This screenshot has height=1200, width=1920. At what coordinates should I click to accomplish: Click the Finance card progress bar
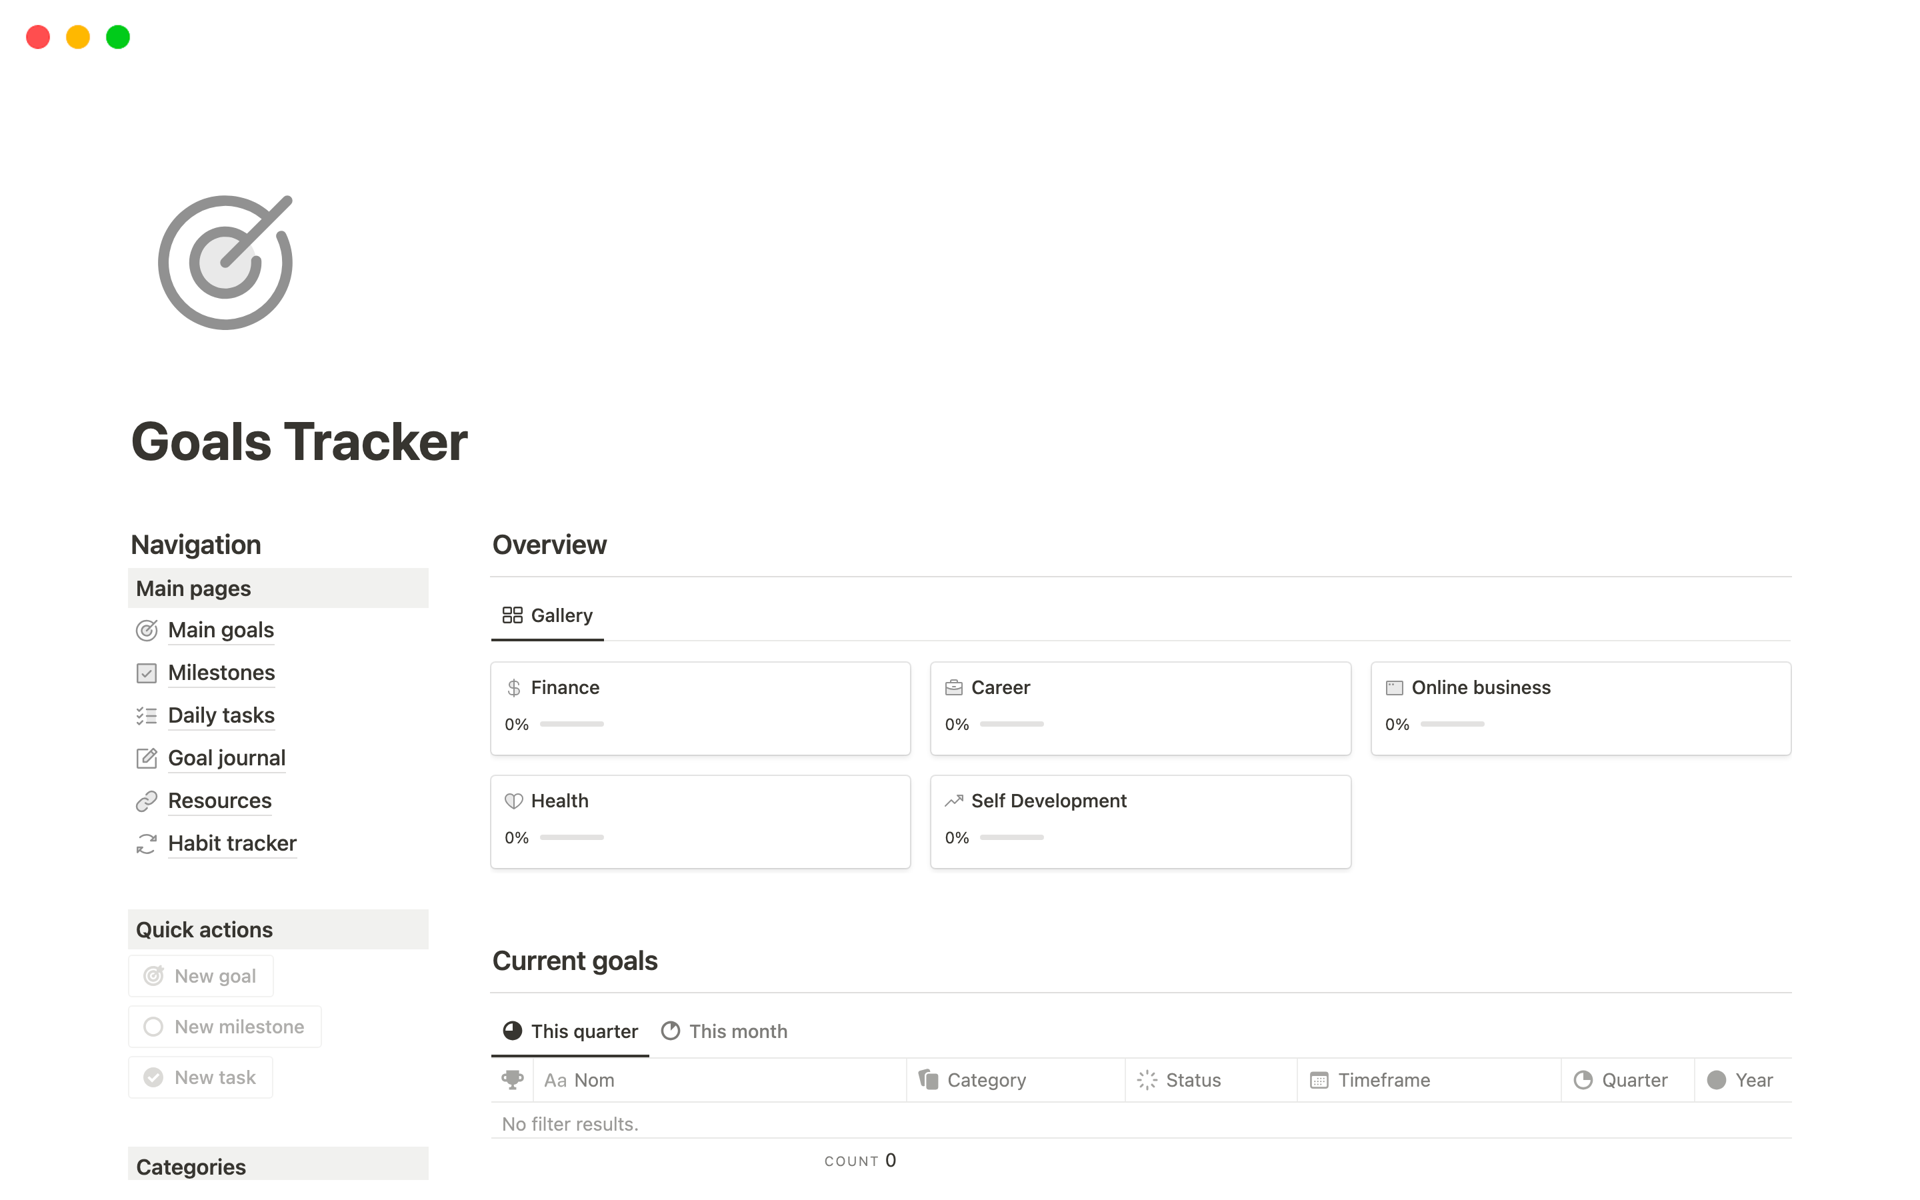pos(572,724)
